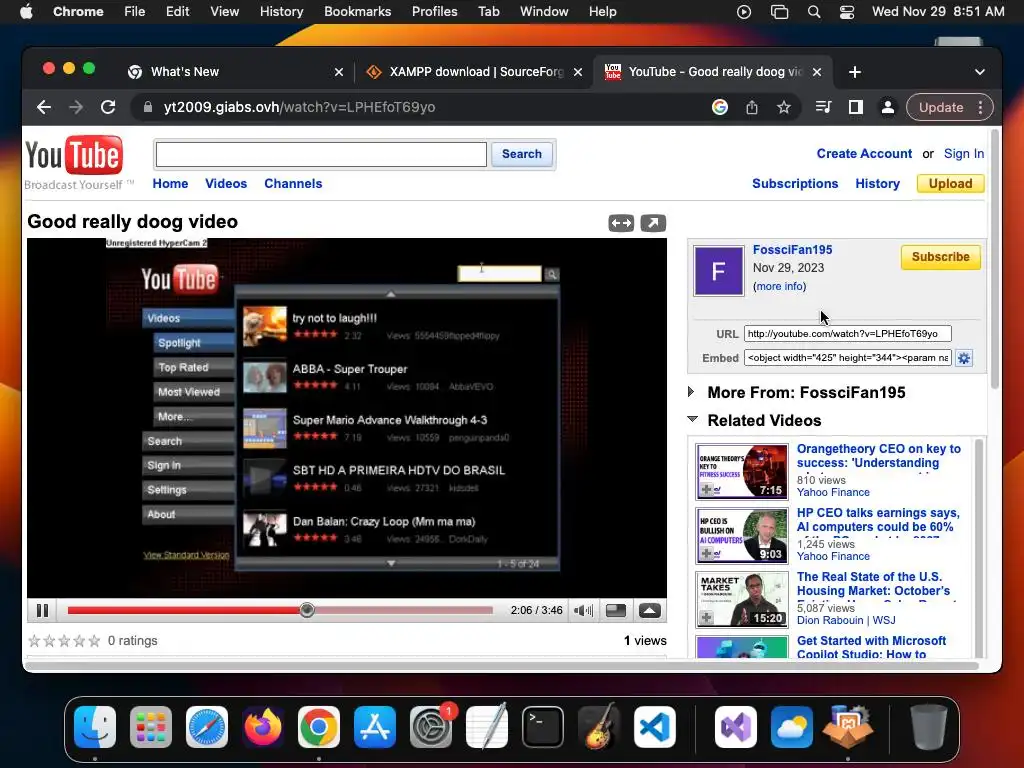Close the What's New tab
The image size is (1024, 768).
coord(338,72)
